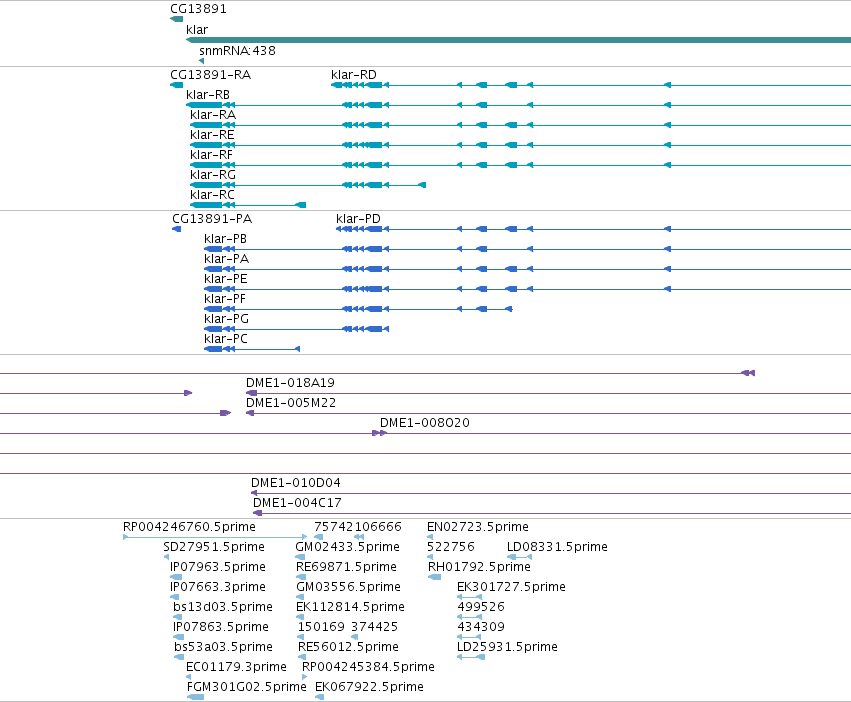Click the DME1-018A19 clone label

[290, 383]
